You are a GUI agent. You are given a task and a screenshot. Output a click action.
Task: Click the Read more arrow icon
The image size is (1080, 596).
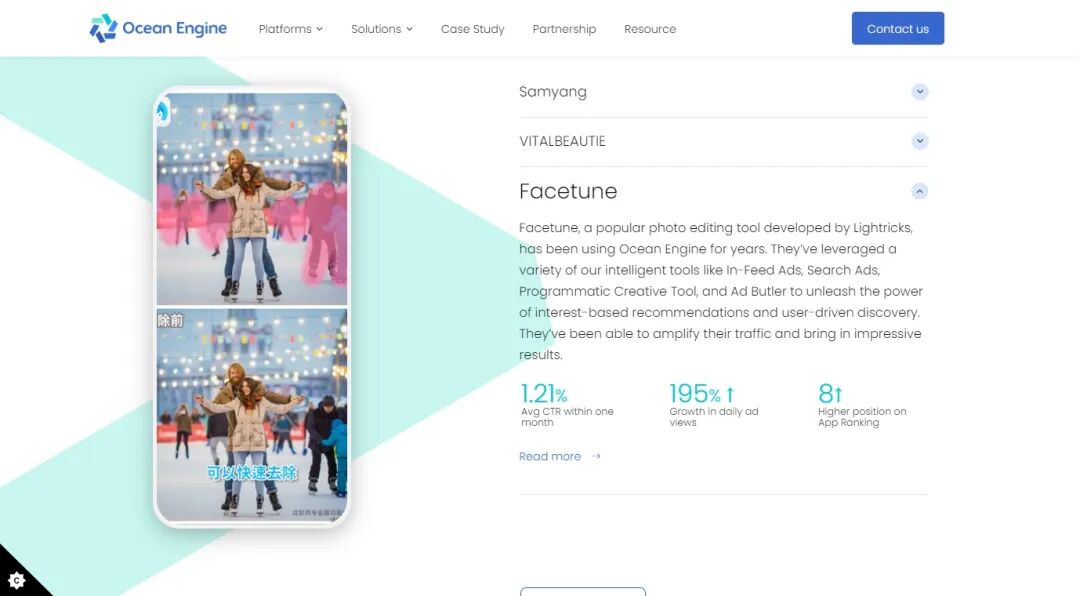(x=596, y=457)
